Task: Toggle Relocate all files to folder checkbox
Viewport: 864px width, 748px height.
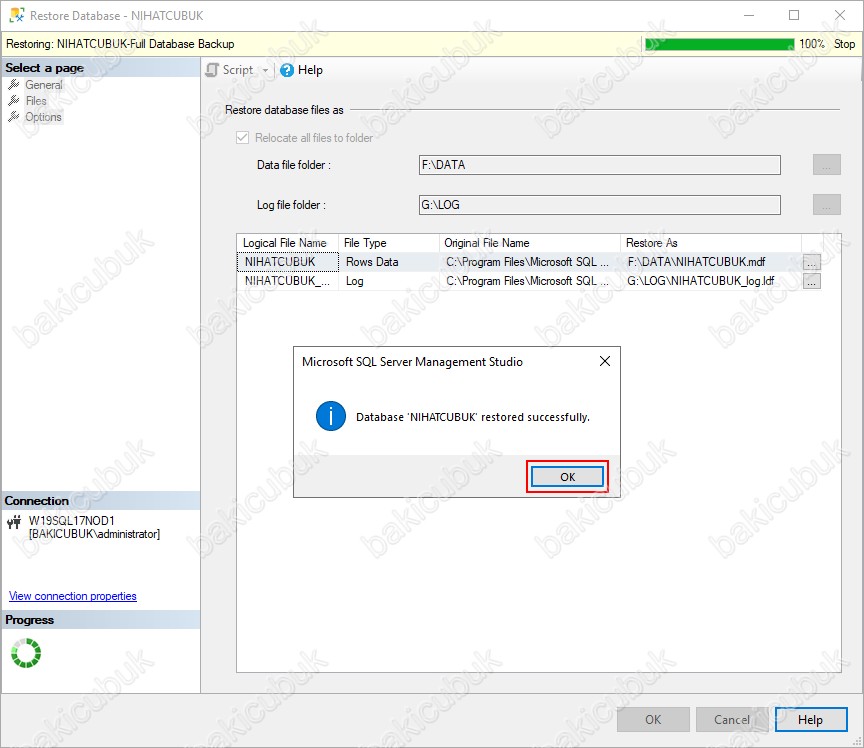Action: click(242, 138)
